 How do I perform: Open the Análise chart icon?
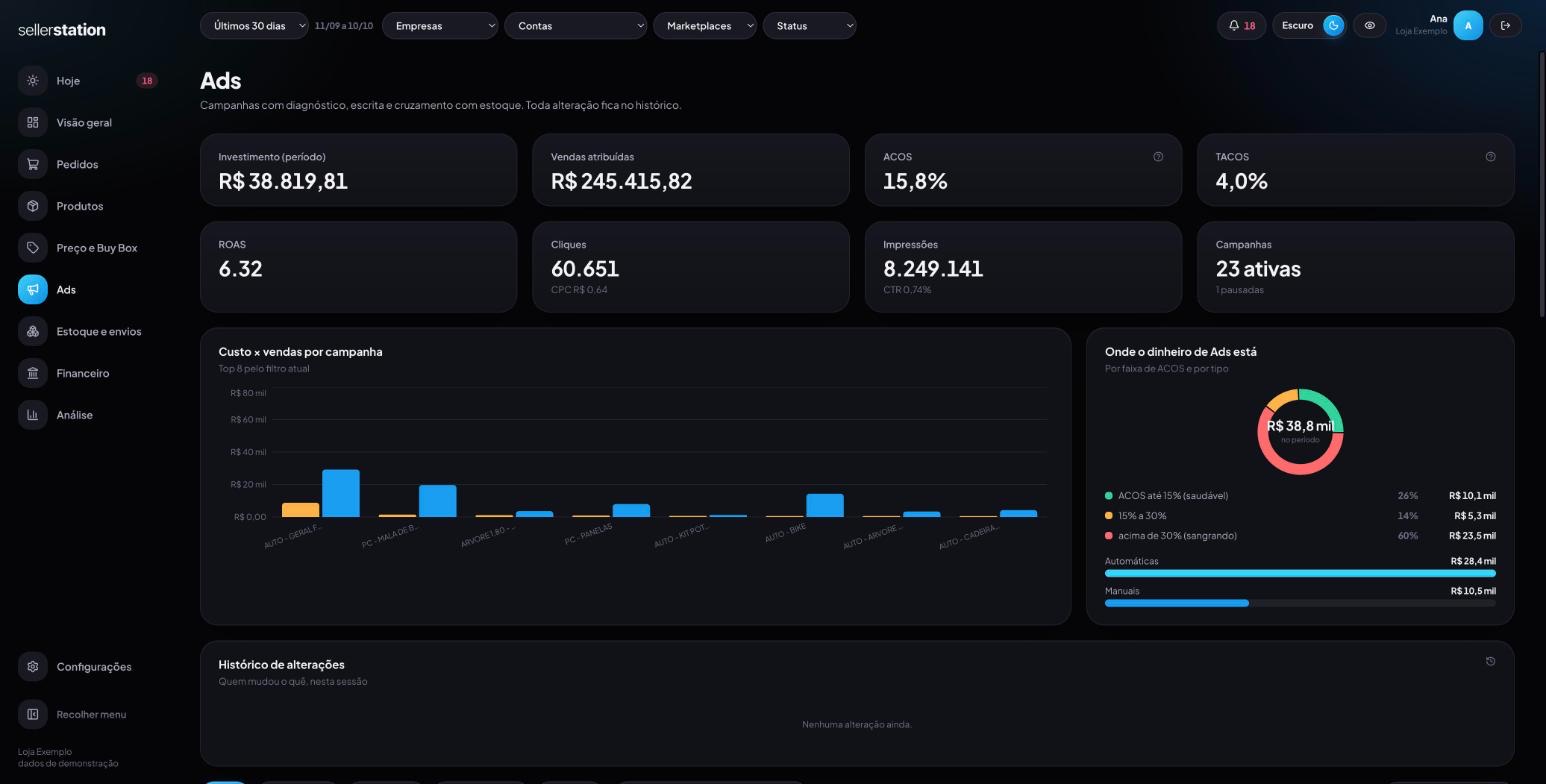pyautogui.click(x=33, y=415)
